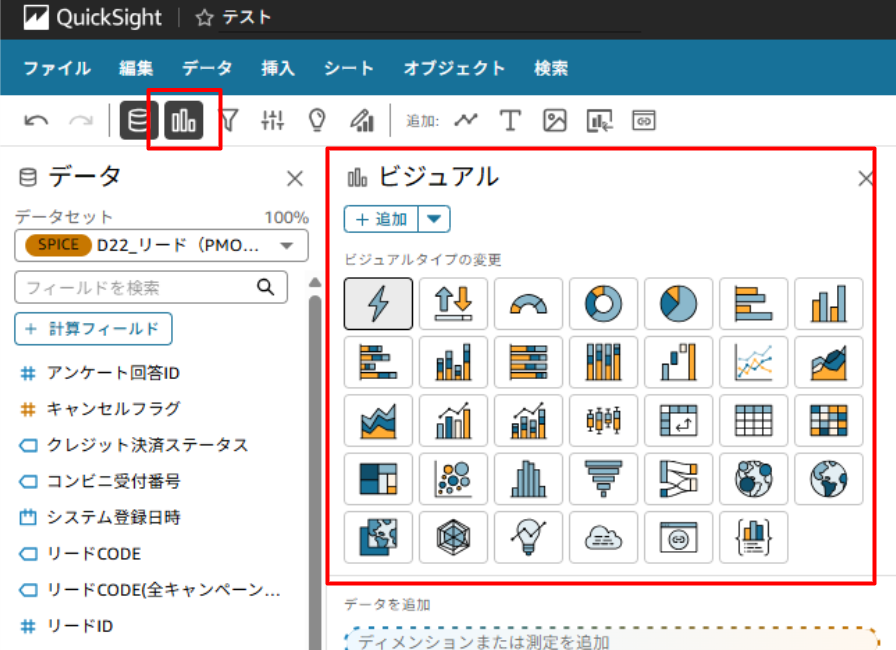Undo the last action
The width and height of the screenshot is (896, 650).
(x=36, y=121)
